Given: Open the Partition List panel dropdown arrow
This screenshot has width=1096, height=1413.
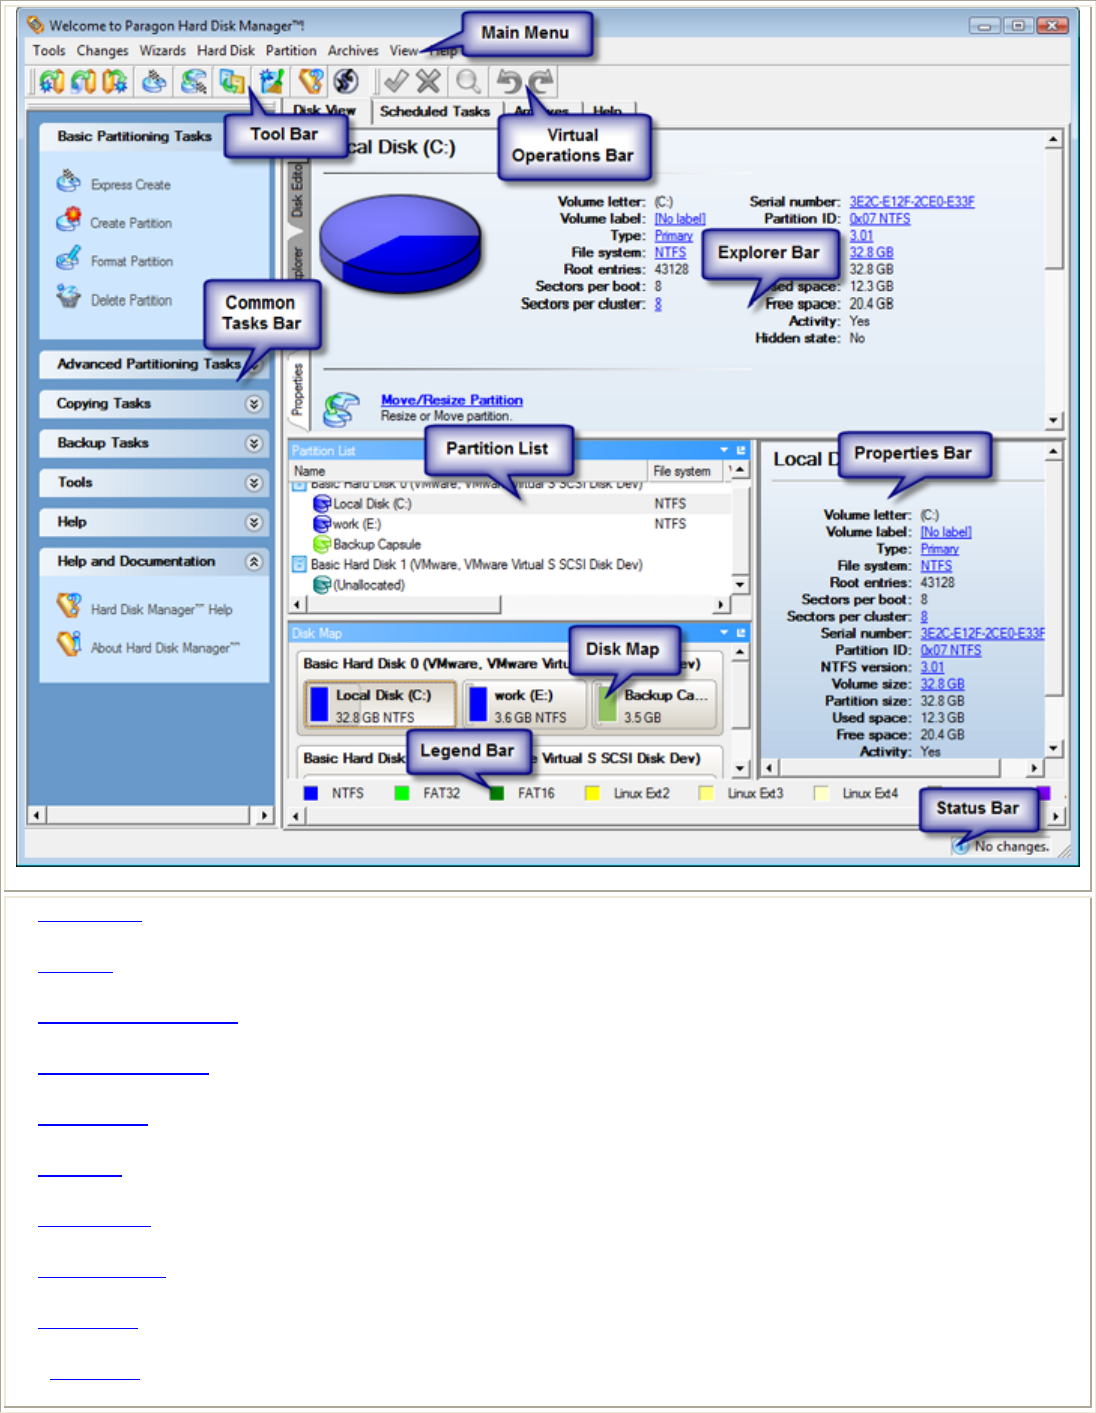Looking at the screenshot, I should point(725,450).
